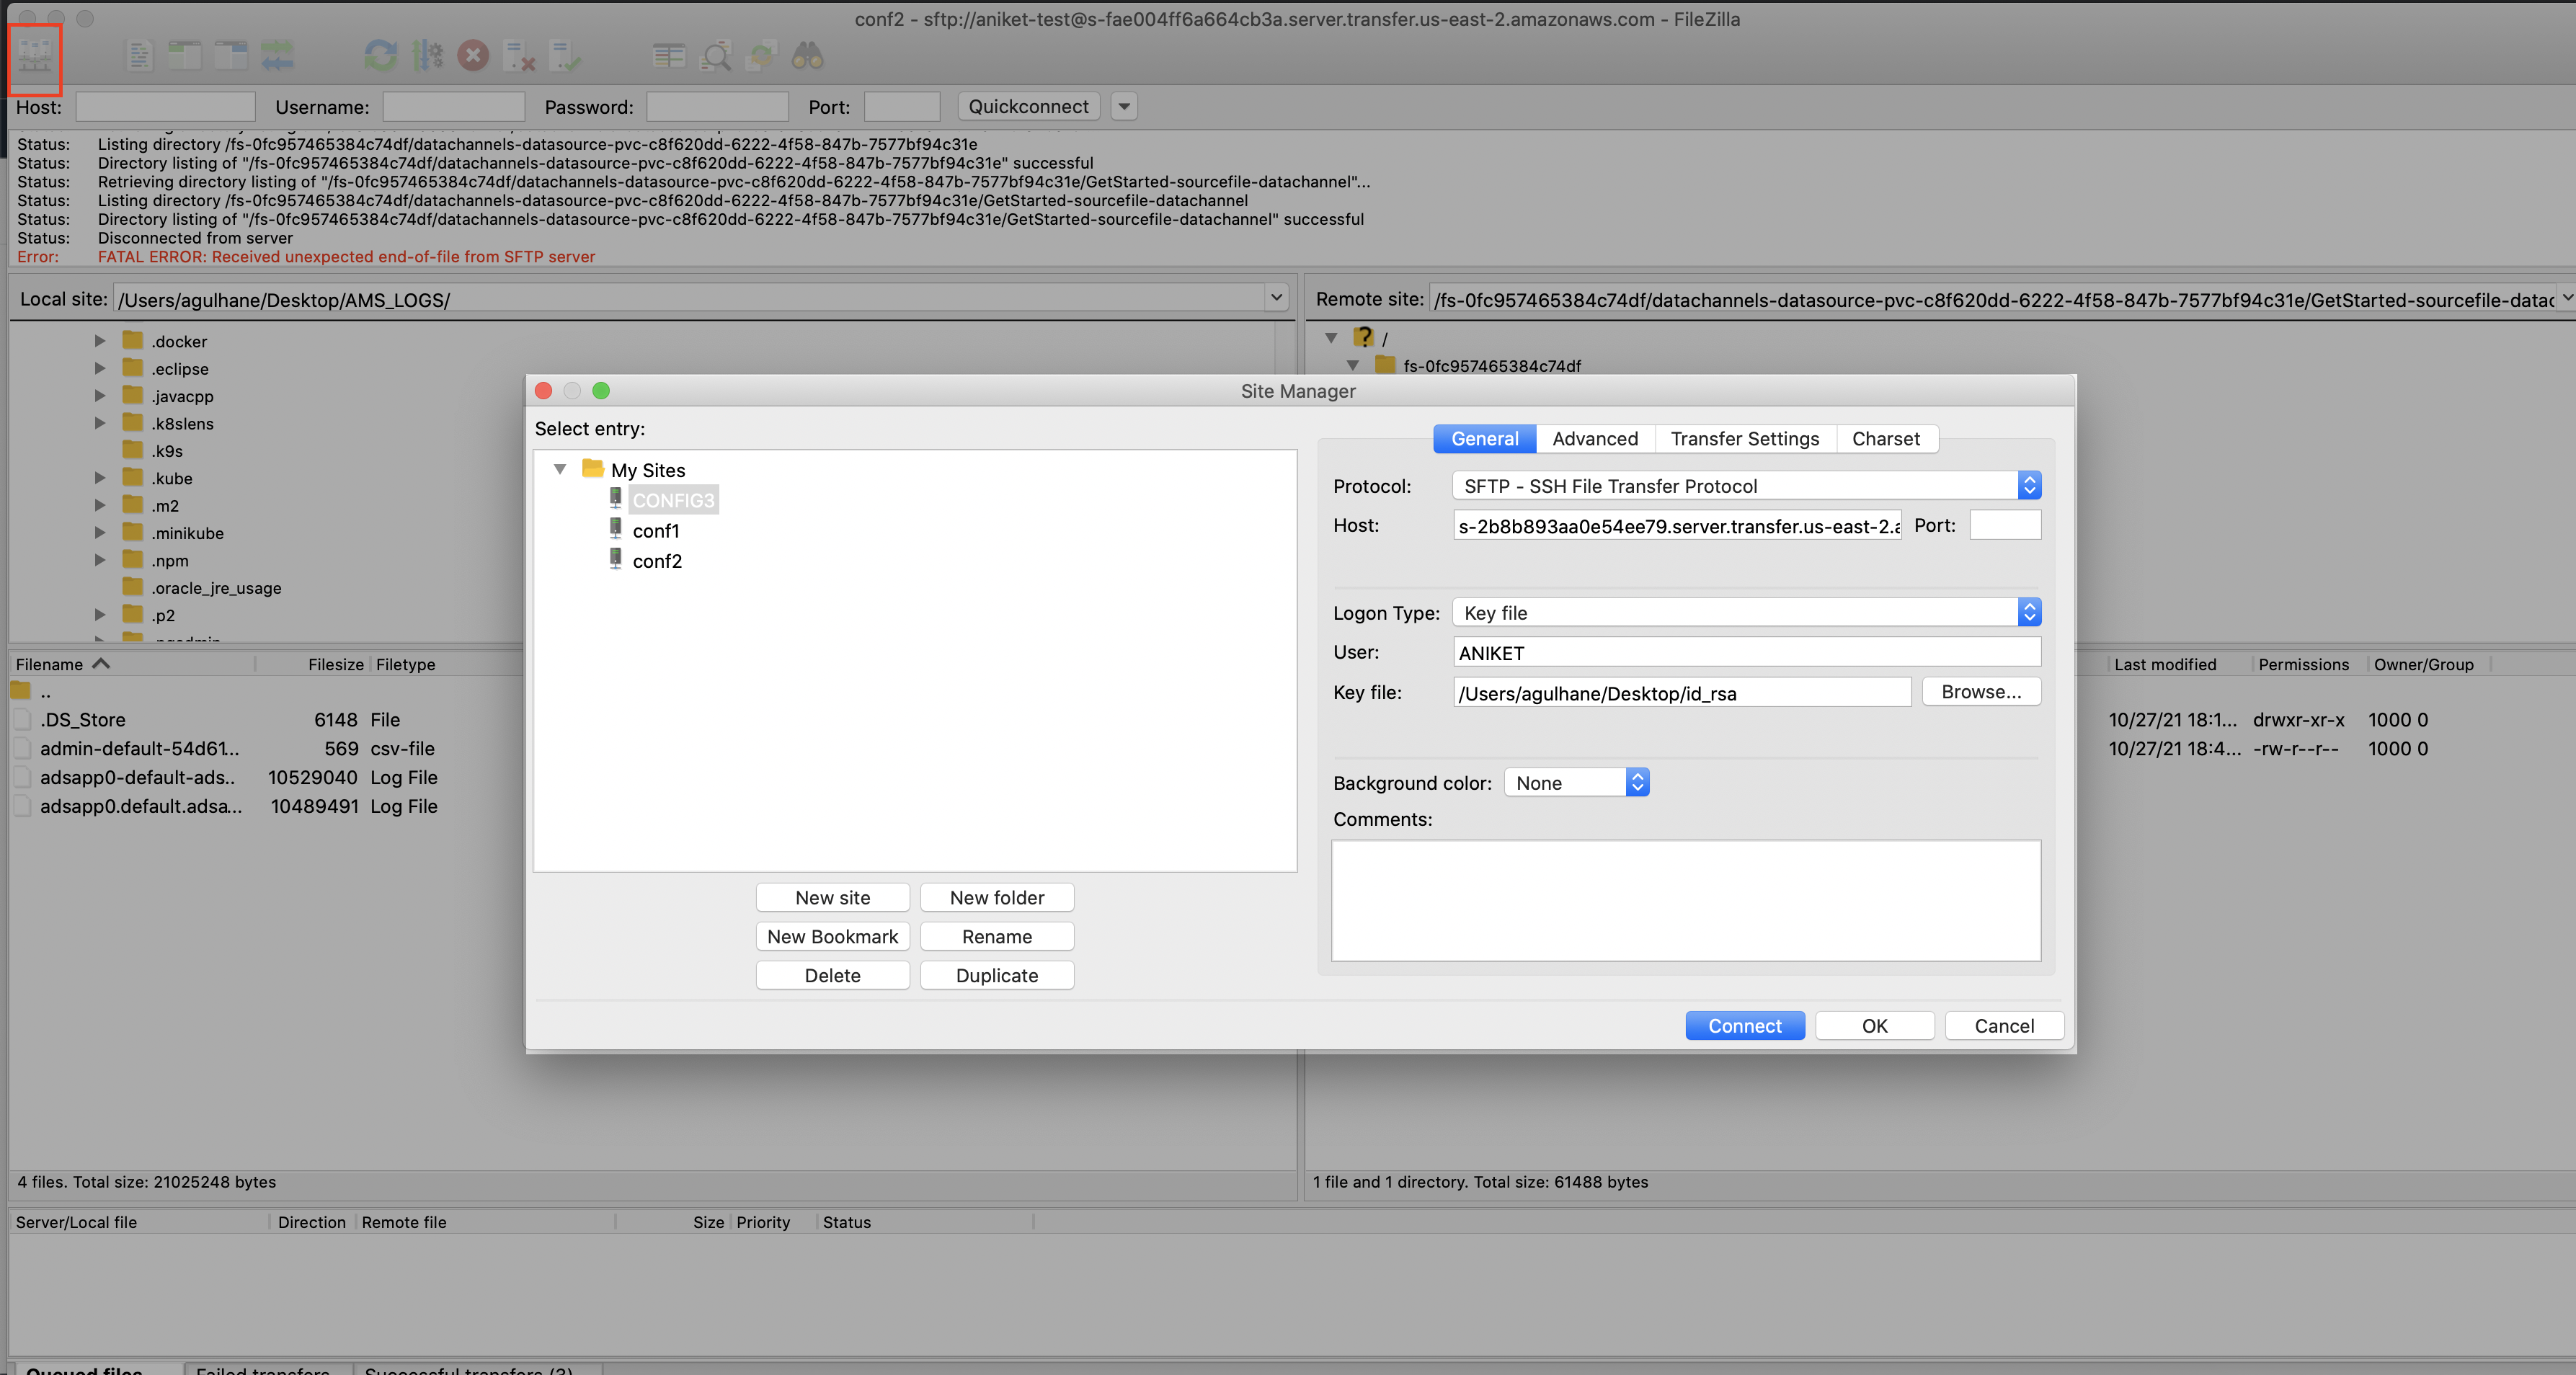Open the Logon Type dropdown
Image resolution: width=2576 pixels, height=1375 pixels.
tap(1746, 612)
